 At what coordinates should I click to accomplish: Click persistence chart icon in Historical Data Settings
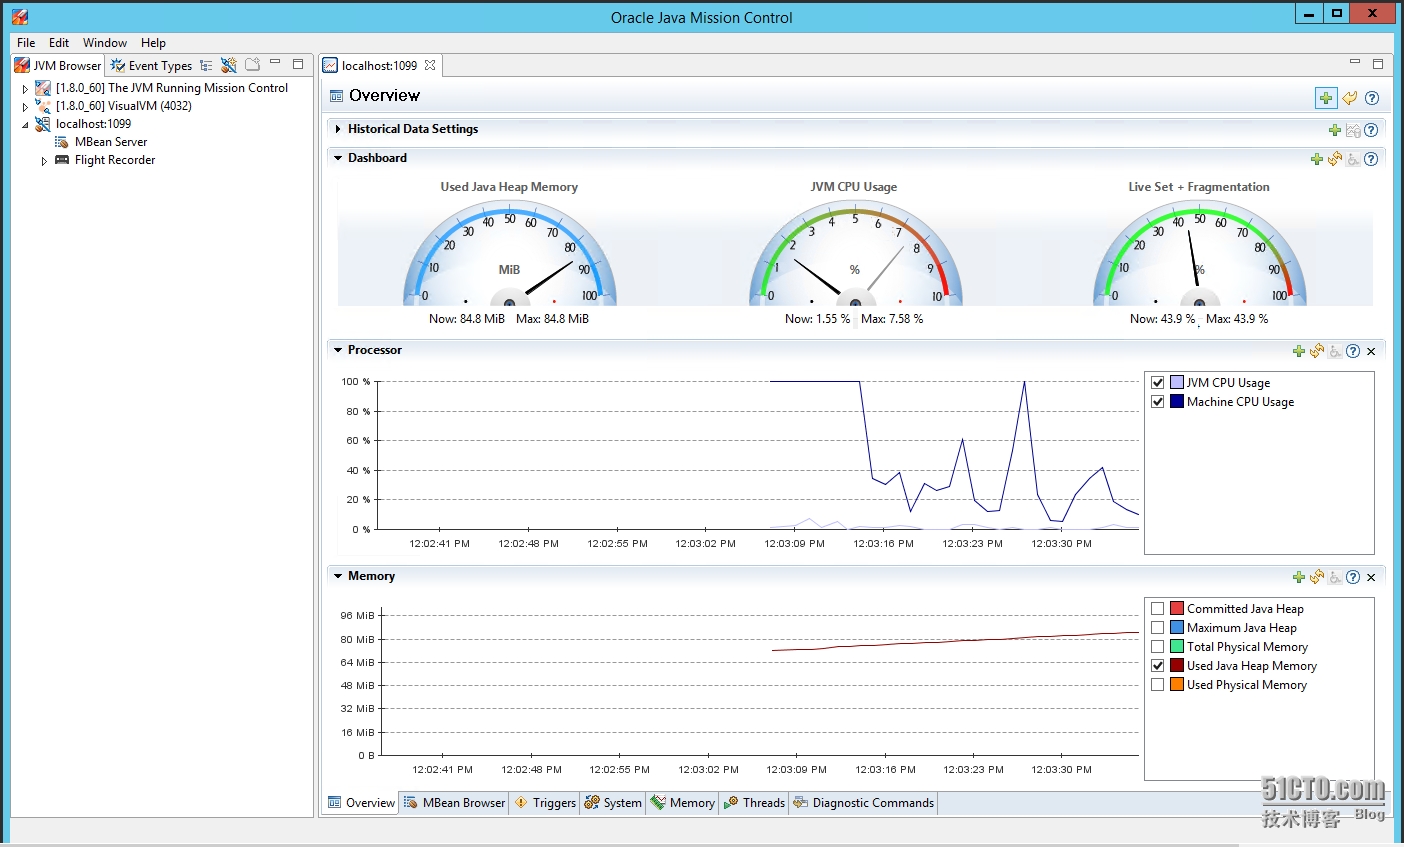[x=1353, y=130]
